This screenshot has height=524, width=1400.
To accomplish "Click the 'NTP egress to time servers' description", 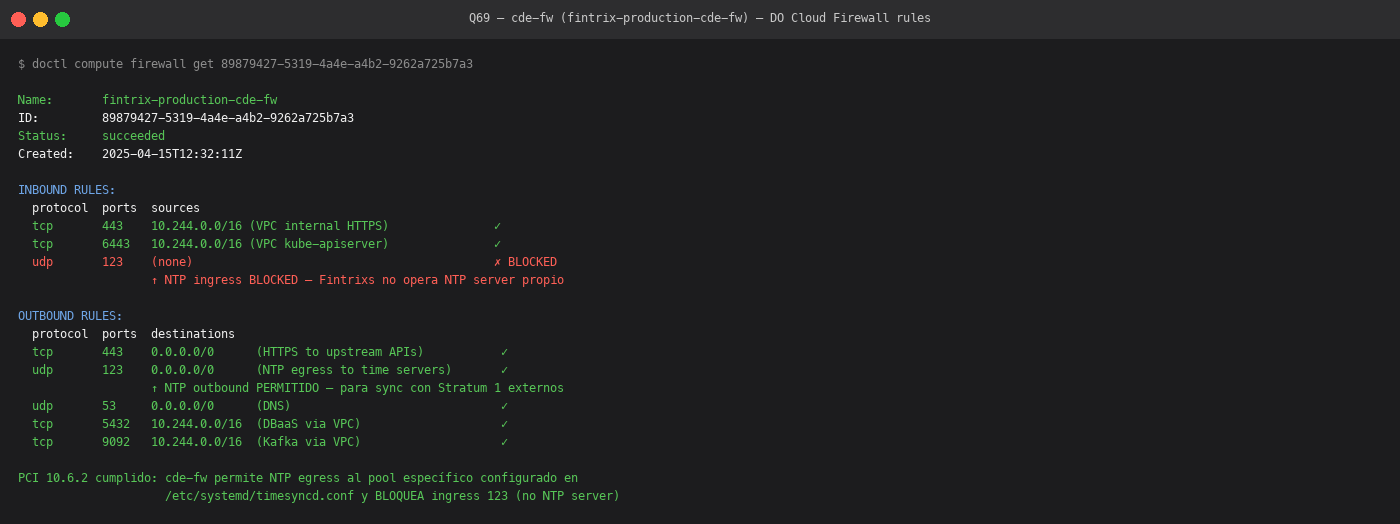I will coord(354,370).
